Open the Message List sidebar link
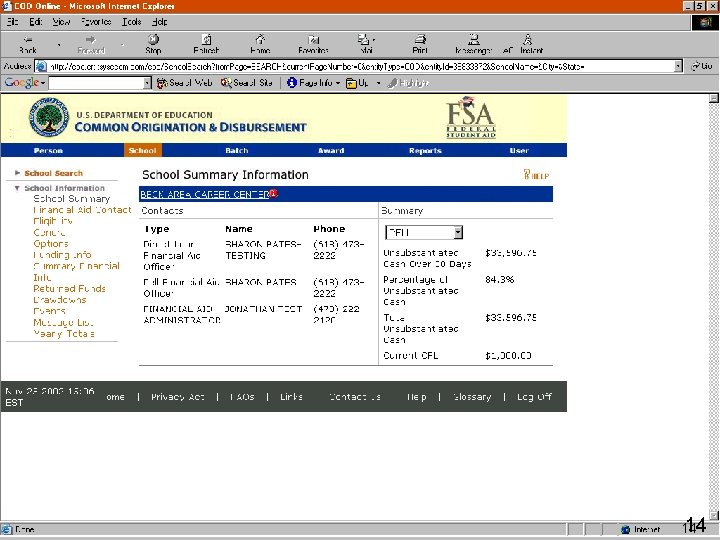This screenshot has height=540, width=720. pyautogui.click(x=63, y=322)
